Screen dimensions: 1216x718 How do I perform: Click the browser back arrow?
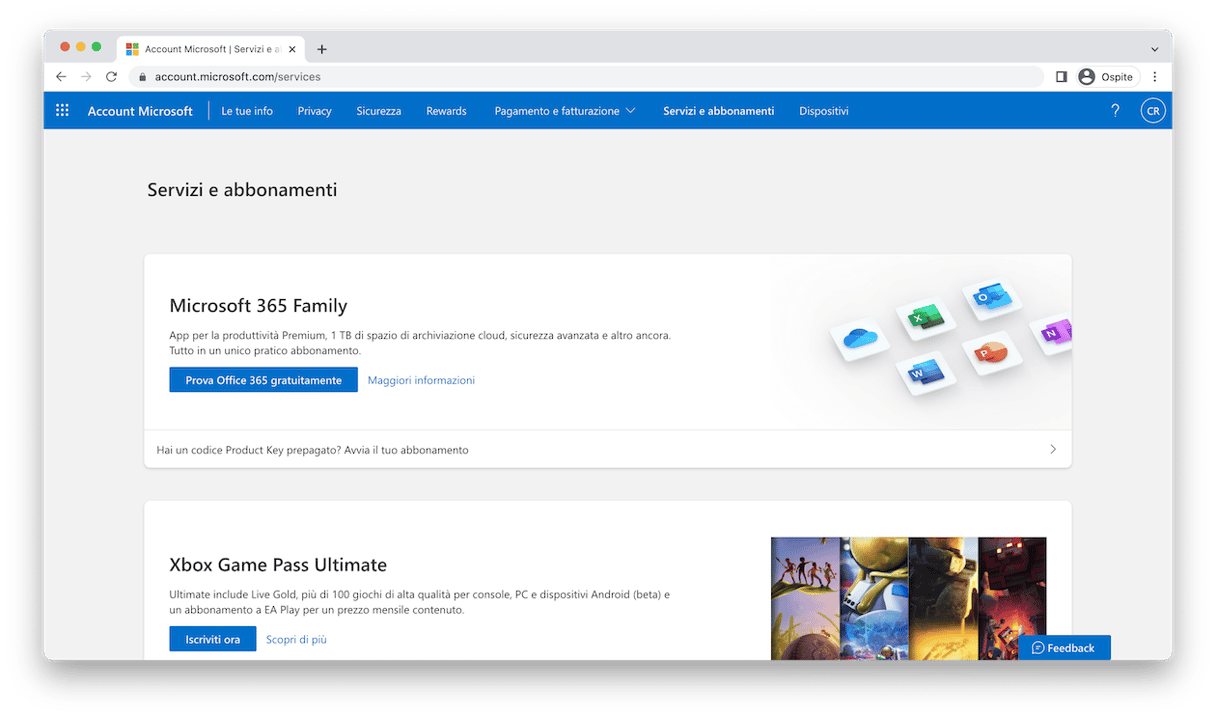pos(61,77)
